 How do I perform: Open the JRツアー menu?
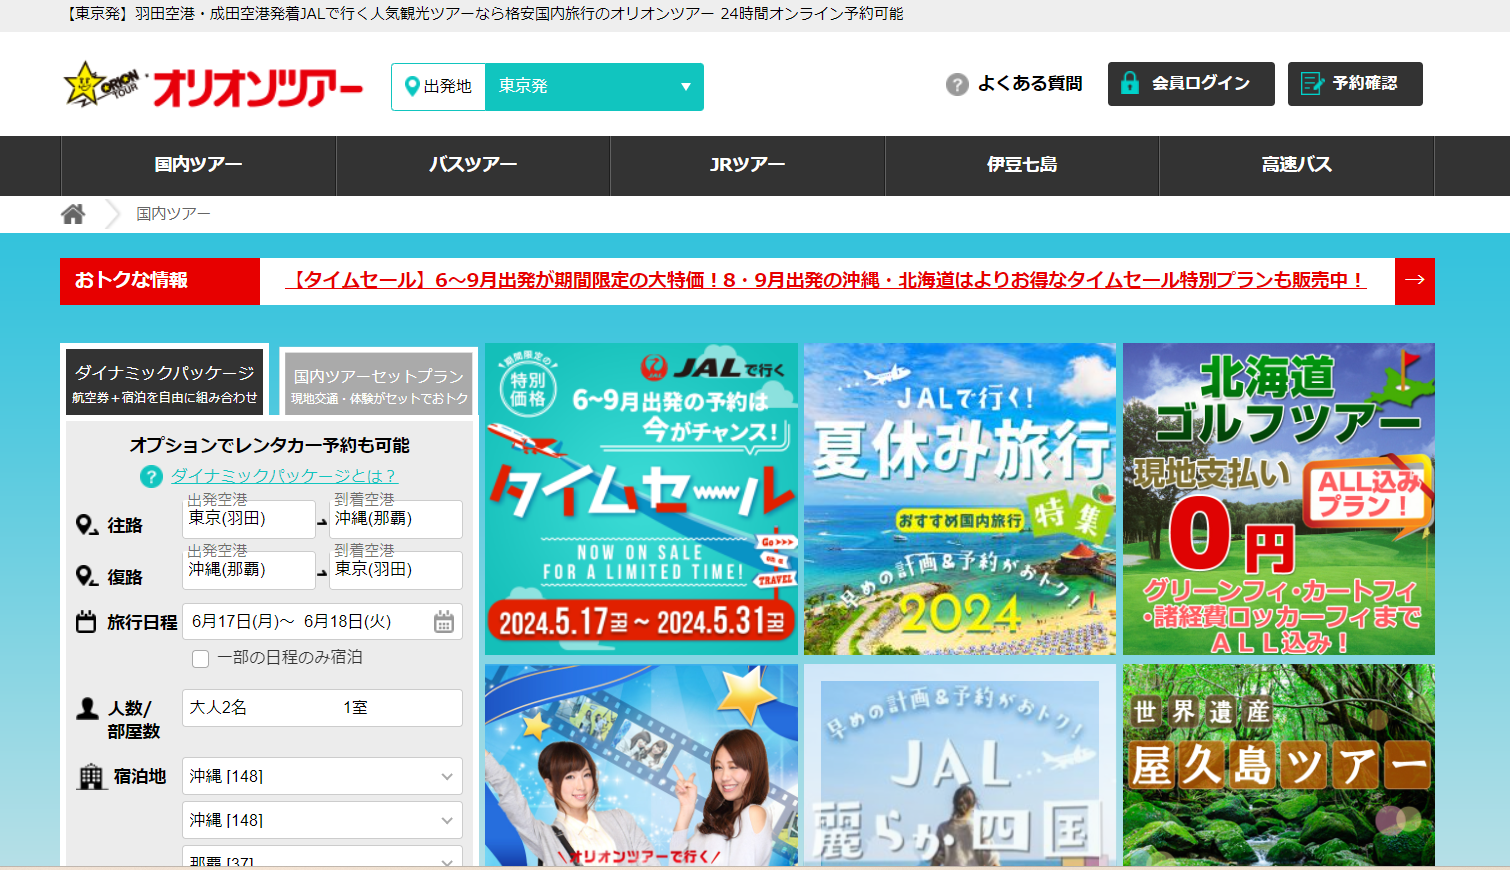click(x=748, y=165)
